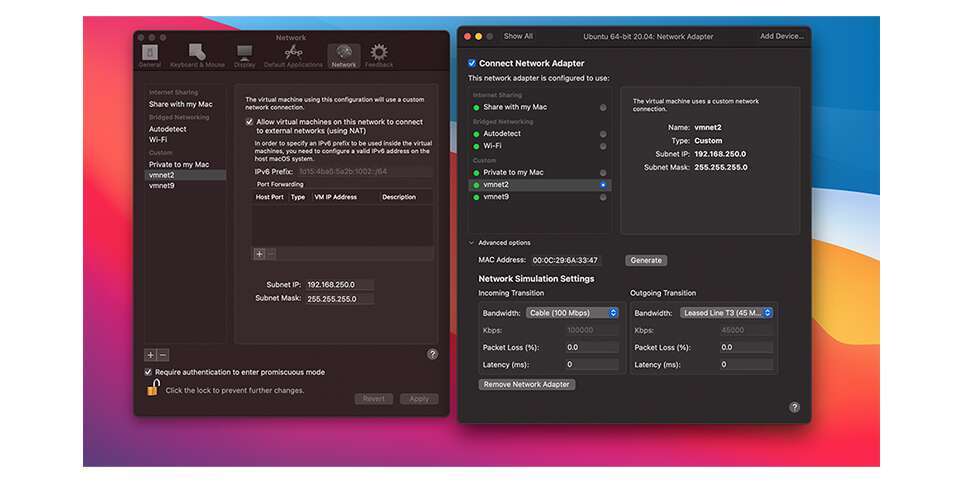Generate a new MAC address
This screenshot has height=483, width=965.
click(646, 260)
